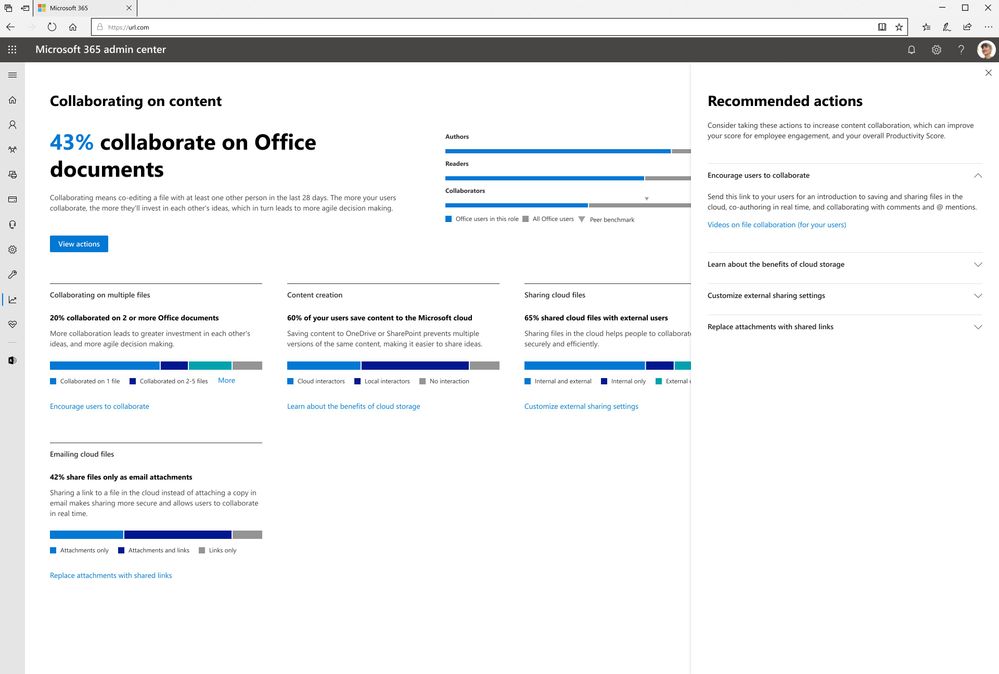Open Resources printer icon in sidebar
Image resolution: width=999 pixels, height=674 pixels.
[x=12, y=175]
